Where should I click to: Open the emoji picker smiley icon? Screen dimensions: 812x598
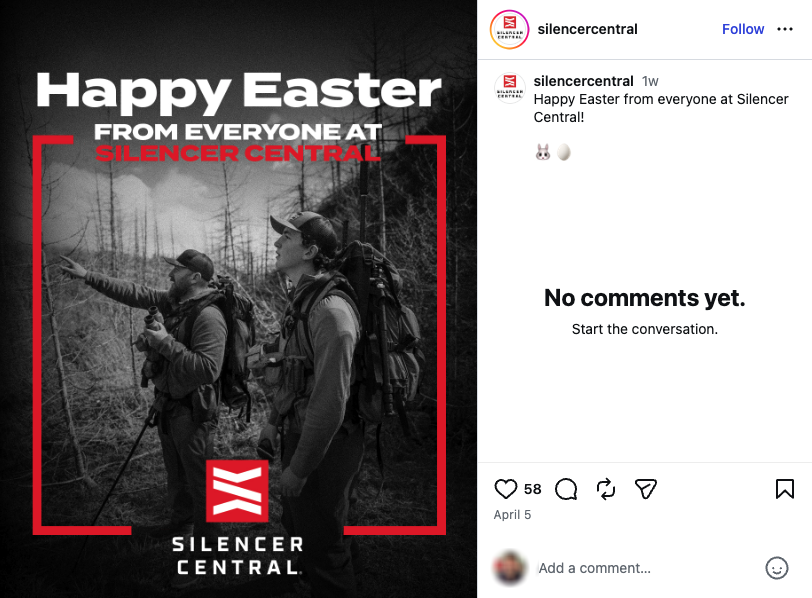[776, 568]
